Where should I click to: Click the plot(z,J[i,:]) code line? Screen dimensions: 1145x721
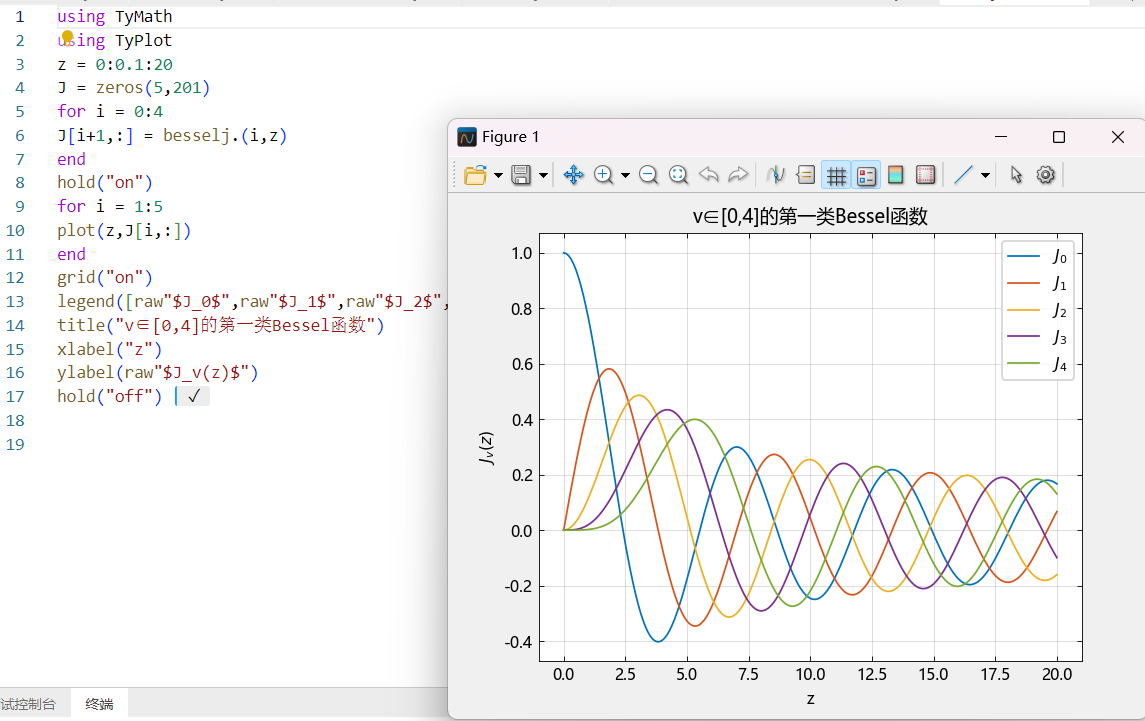click(x=124, y=231)
